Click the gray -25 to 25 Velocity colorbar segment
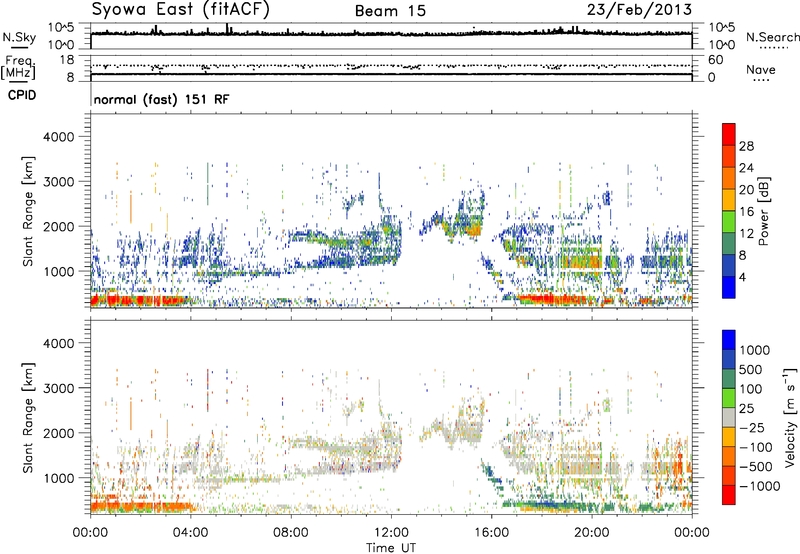 tap(729, 418)
